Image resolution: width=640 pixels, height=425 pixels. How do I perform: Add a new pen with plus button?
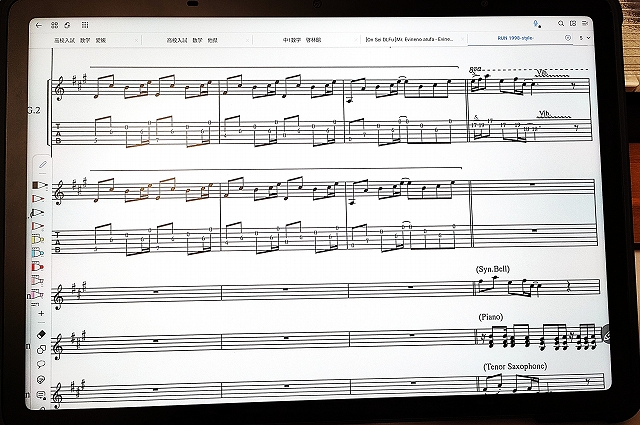(x=40, y=313)
